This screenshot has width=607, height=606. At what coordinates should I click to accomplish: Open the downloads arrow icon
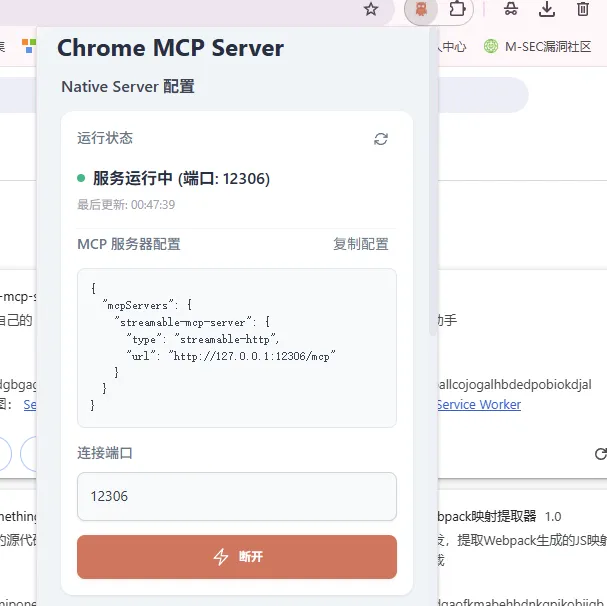[547, 9]
